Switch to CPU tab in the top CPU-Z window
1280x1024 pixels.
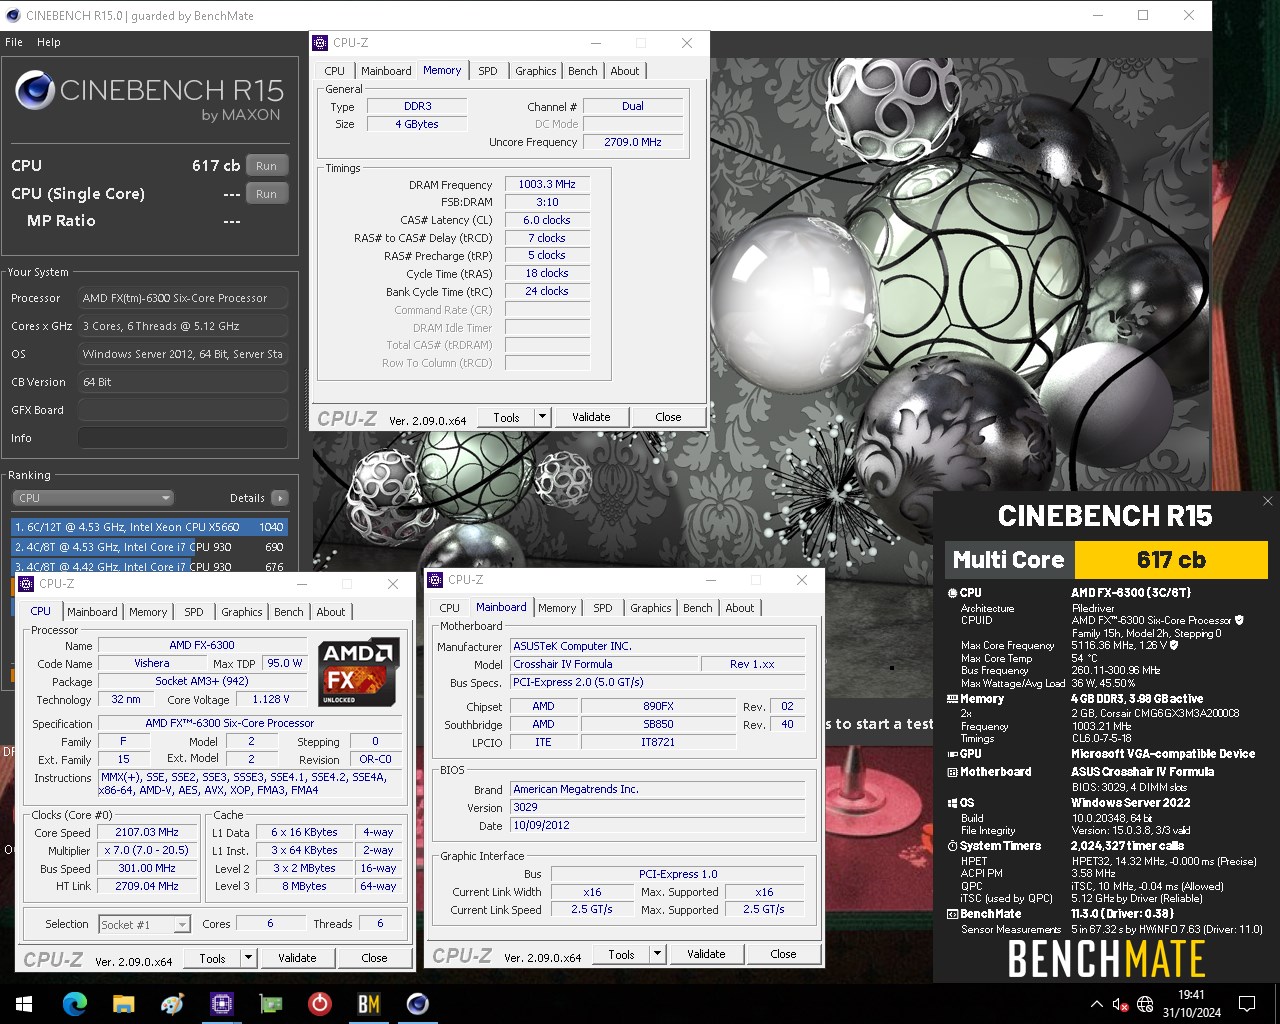point(334,71)
